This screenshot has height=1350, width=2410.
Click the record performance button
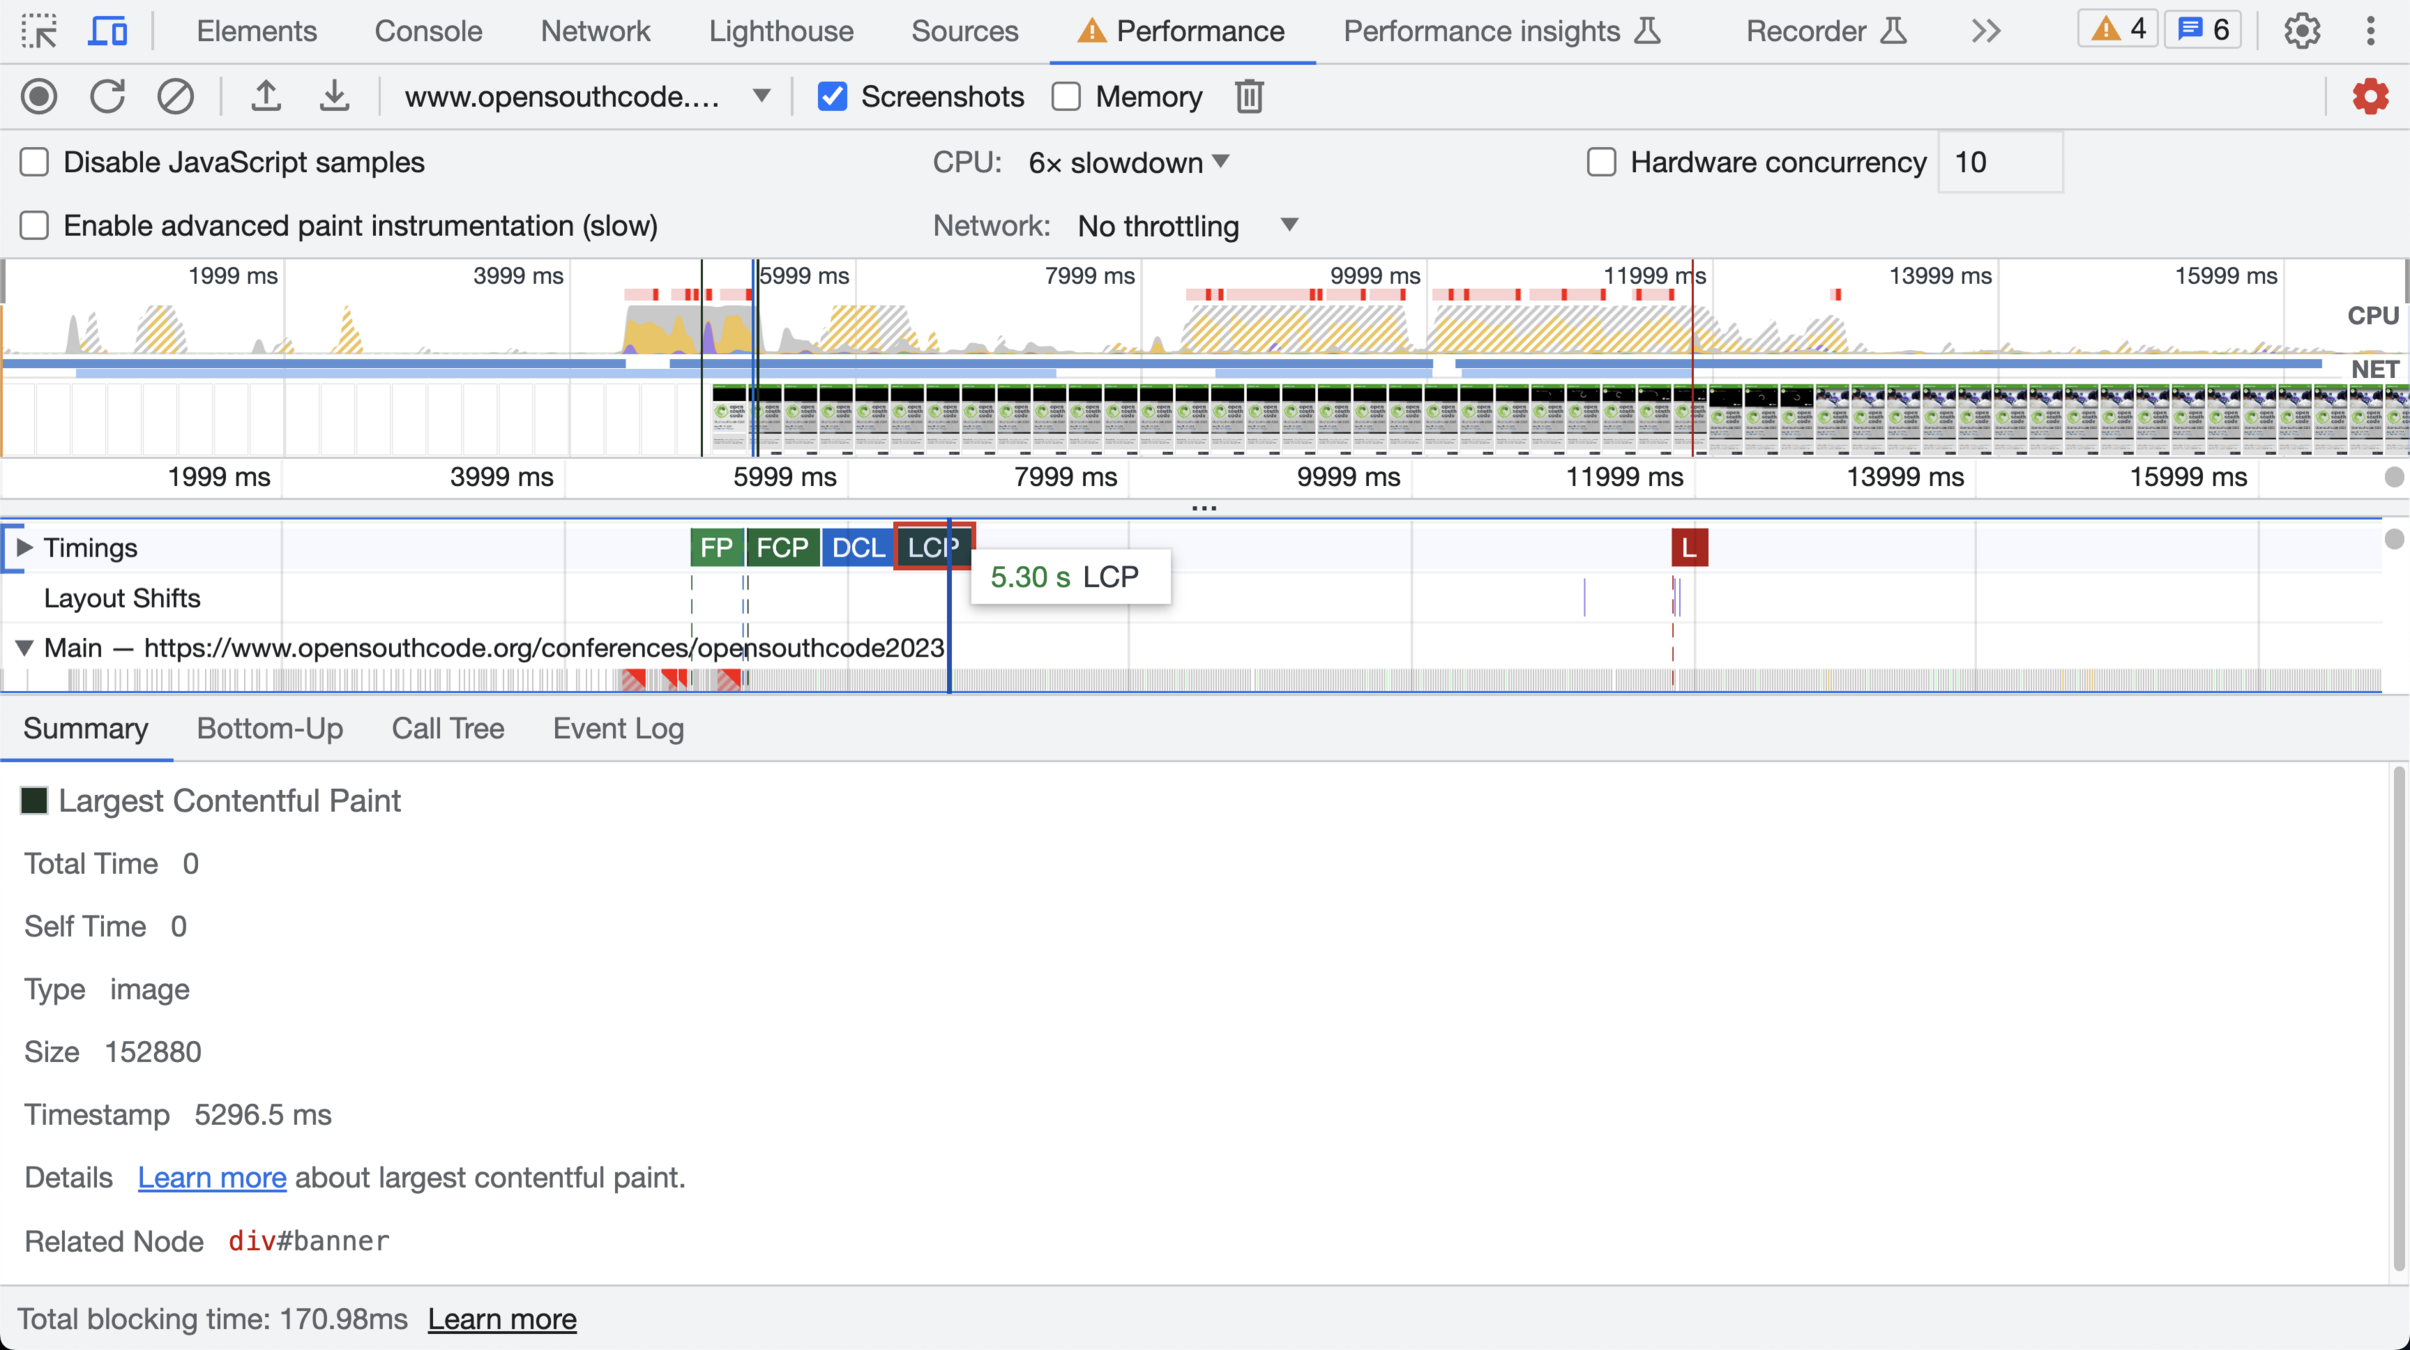pyautogui.click(x=39, y=97)
